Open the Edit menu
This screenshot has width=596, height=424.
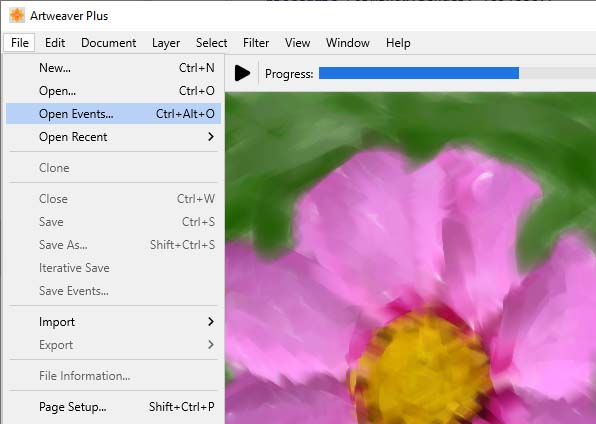point(55,43)
